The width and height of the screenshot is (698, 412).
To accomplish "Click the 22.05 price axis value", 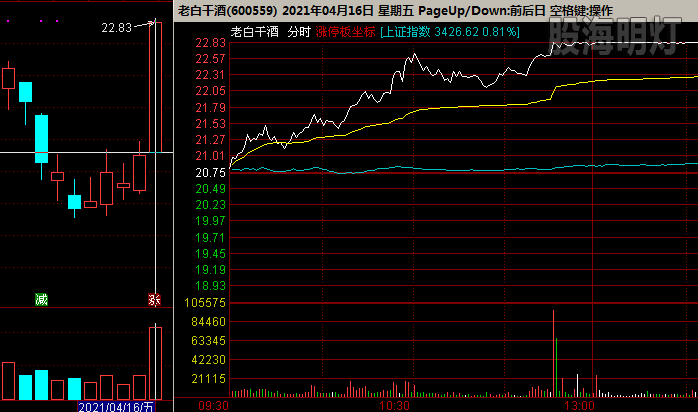I will pos(211,91).
